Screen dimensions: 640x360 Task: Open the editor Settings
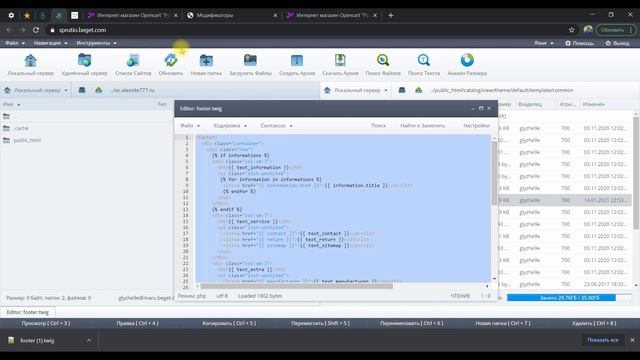(476, 126)
